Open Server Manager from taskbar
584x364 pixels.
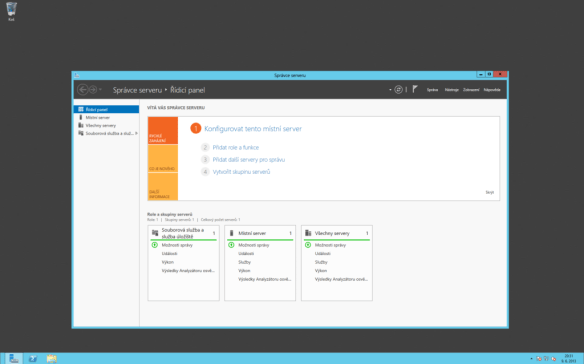pyautogui.click(x=14, y=358)
